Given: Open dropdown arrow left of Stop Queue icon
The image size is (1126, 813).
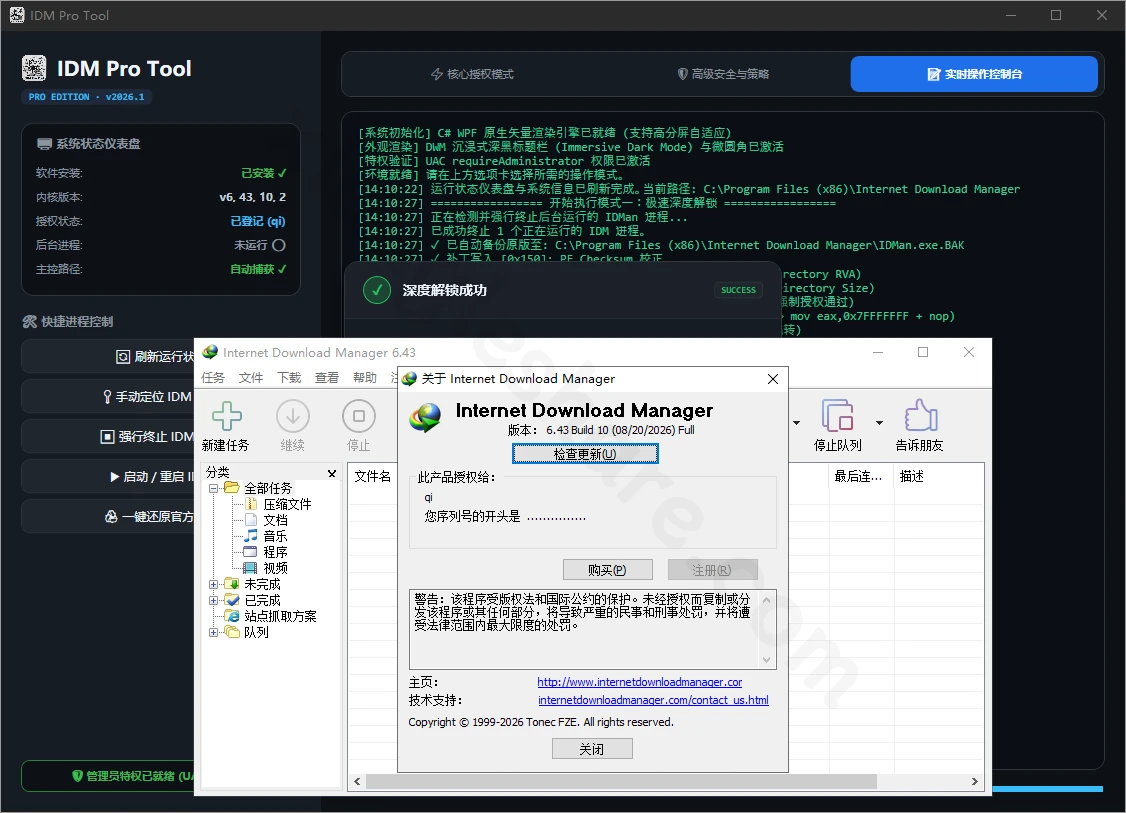Looking at the screenshot, I should pyautogui.click(x=796, y=422).
